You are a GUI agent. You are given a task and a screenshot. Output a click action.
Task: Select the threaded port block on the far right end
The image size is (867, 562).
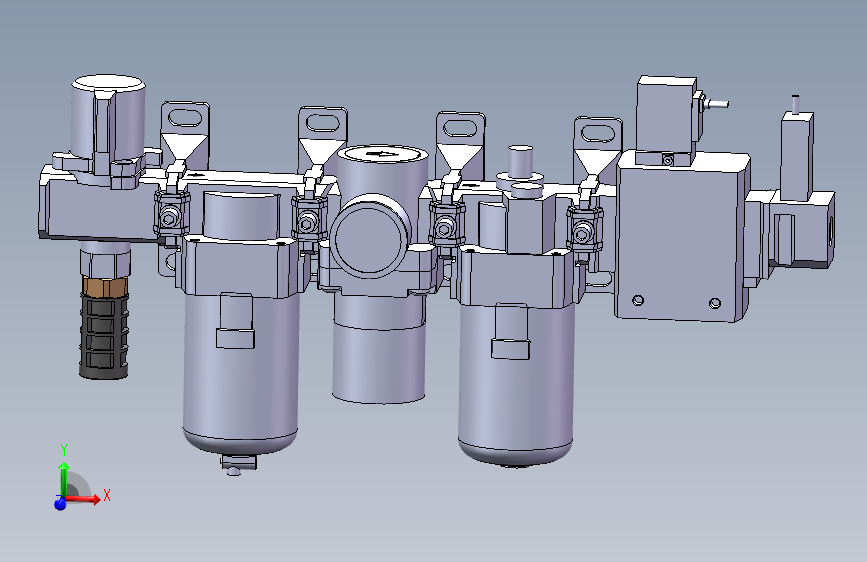(802, 230)
